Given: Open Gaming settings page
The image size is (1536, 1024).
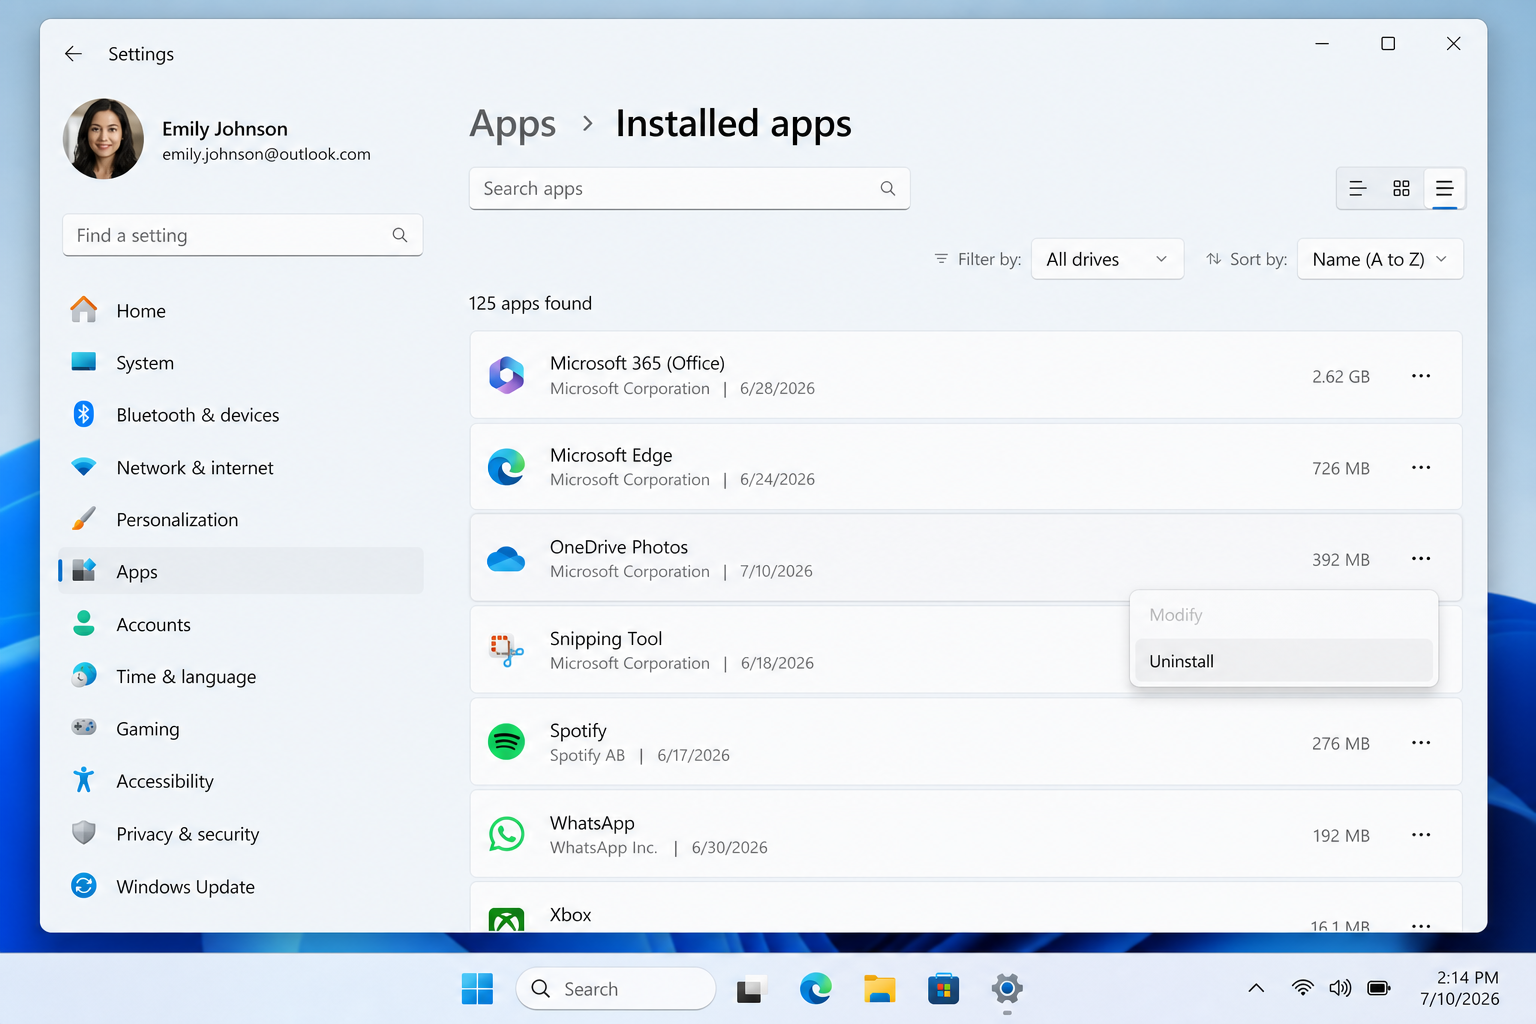Looking at the screenshot, I should tap(240, 729).
